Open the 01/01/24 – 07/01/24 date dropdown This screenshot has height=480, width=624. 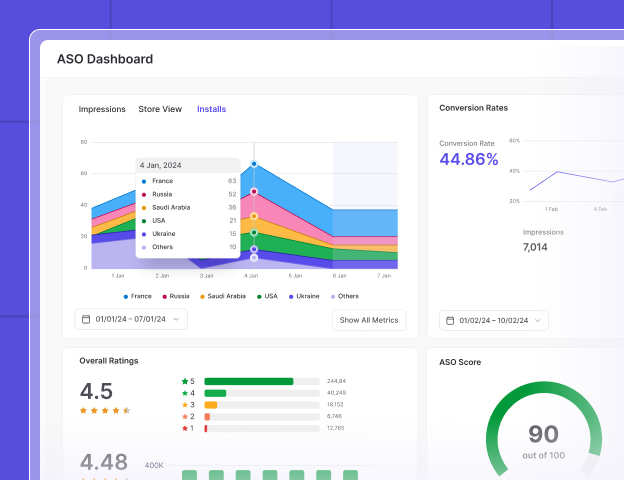tap(130, 320)
